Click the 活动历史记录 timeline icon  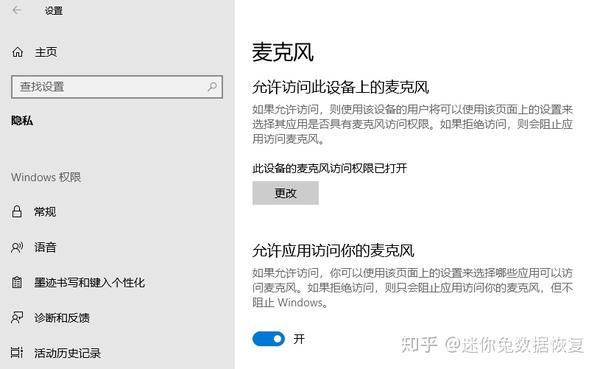17,353
